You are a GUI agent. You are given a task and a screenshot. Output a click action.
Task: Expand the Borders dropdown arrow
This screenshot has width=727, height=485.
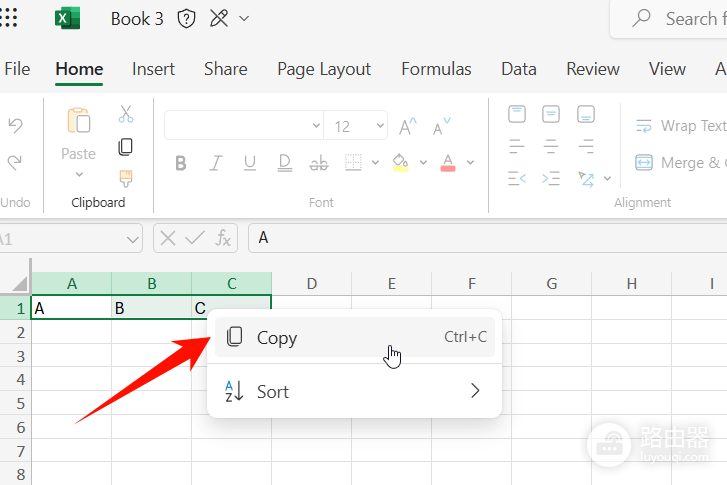click(x=375, y=163)
